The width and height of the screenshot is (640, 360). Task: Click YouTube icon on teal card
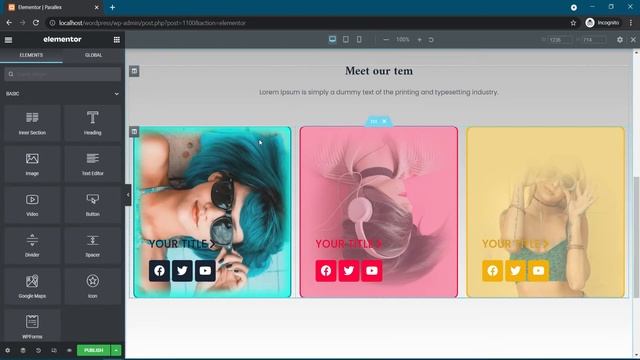(205, 271)
